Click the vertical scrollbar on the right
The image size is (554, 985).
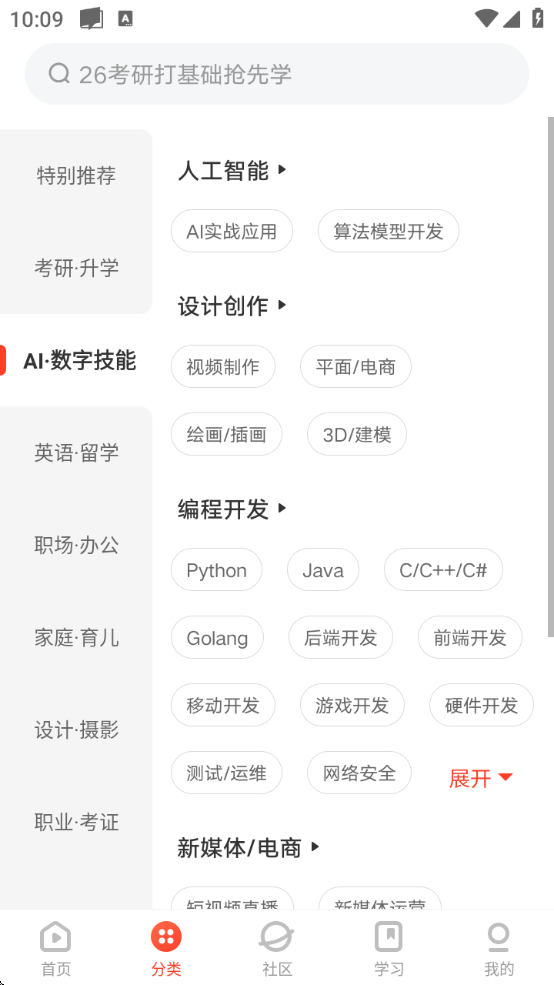click(551, 376)
